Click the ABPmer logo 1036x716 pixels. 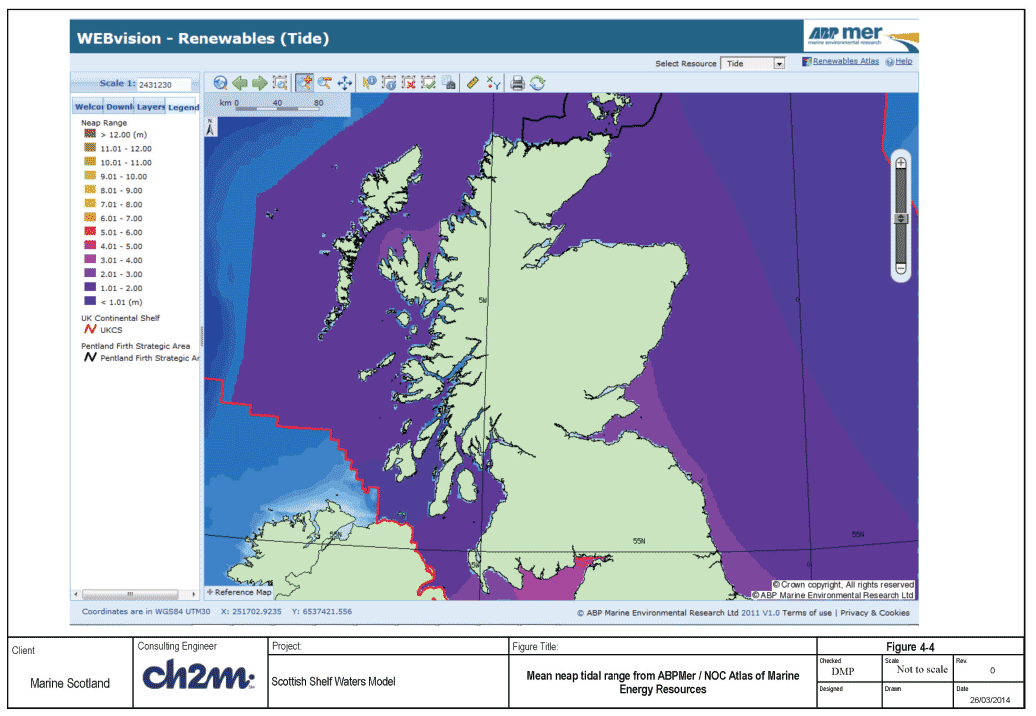tap(861, 36)
